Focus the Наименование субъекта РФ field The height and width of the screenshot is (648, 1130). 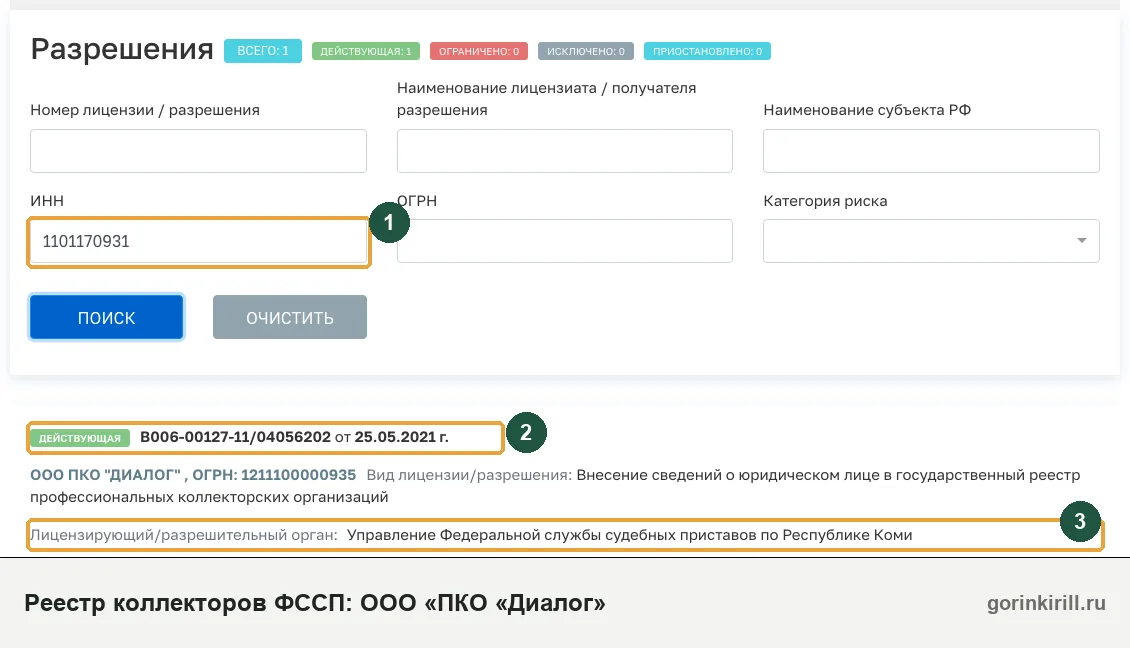tap(931, 151)
